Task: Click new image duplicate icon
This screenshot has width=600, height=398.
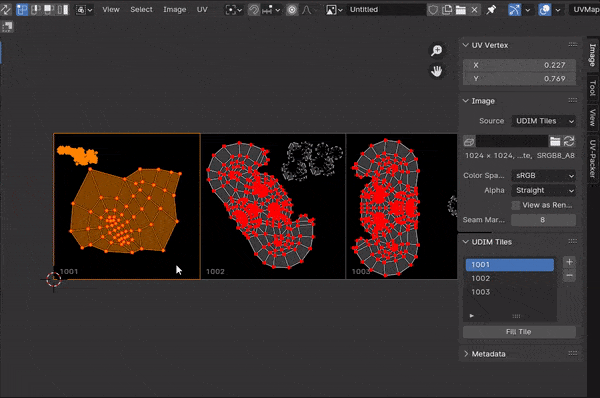Action: (x=447, y=10)
